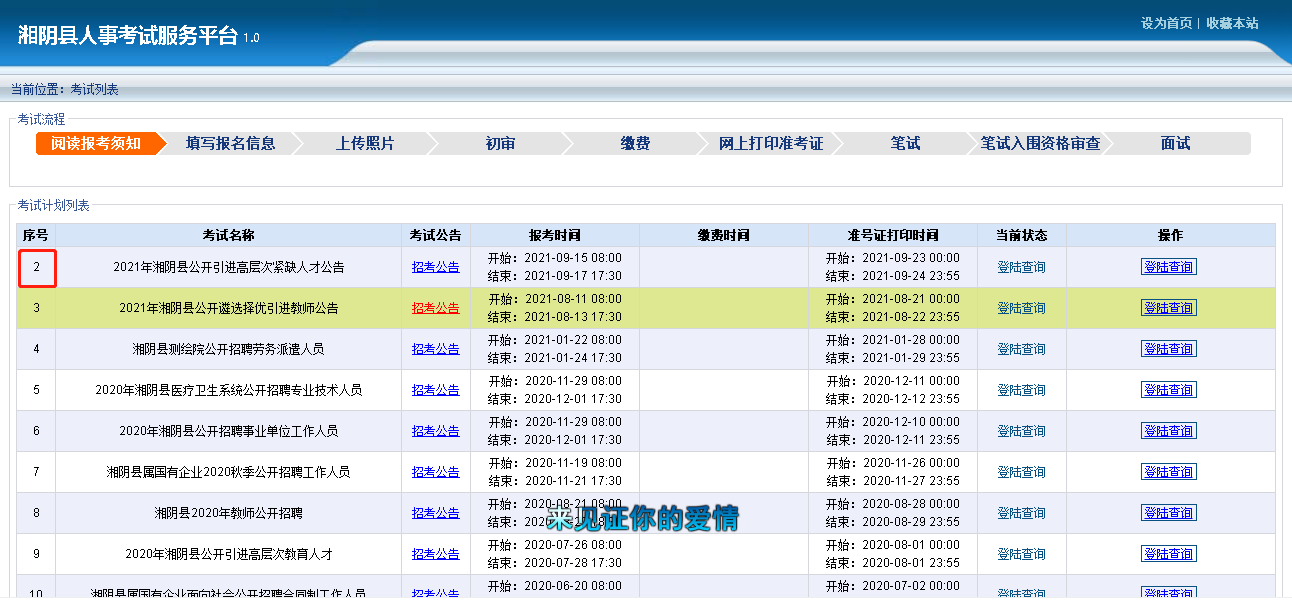
Task: Click 登陆查询 button in row 5
Action: pos(1168,390)
